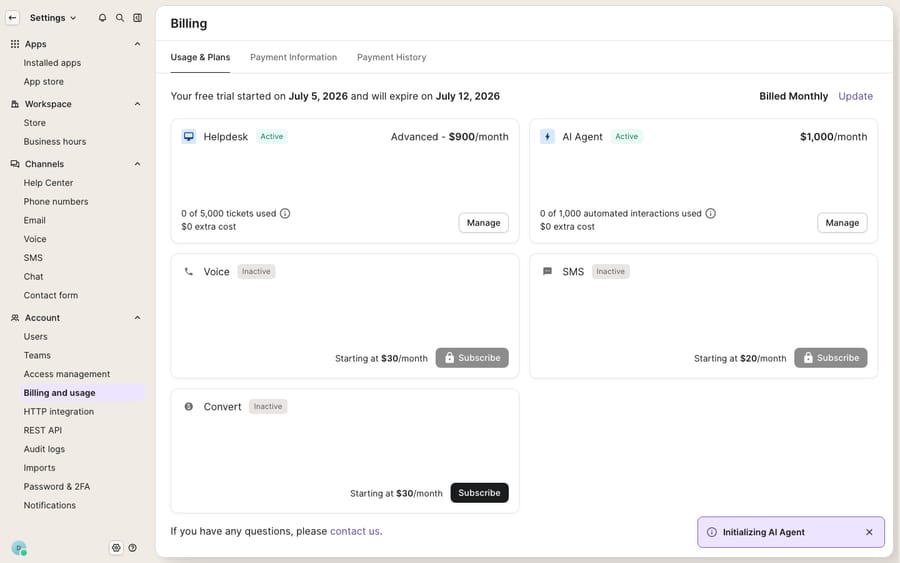
Task: Open HTTP integration settings
Action: pos(59,411)
